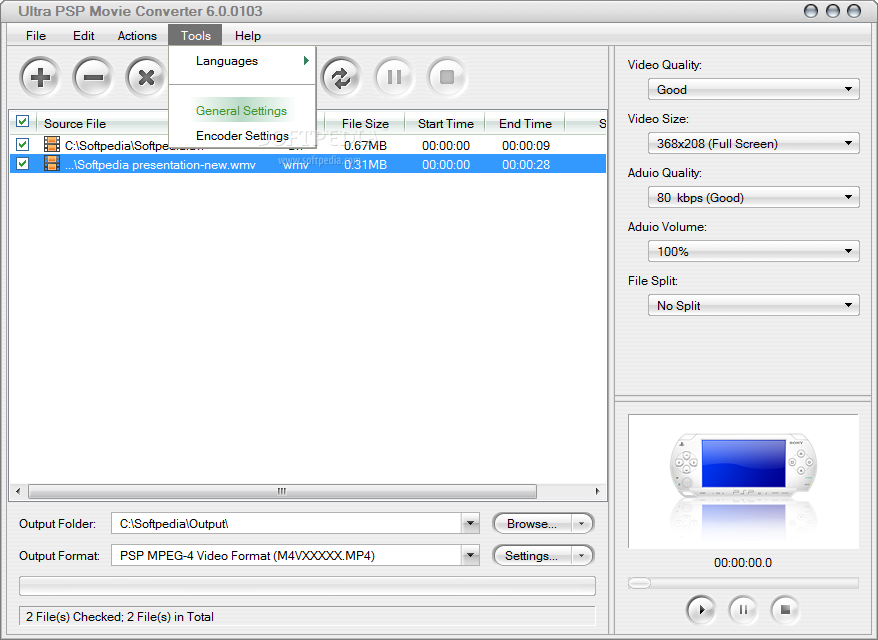Click the PSP preview image
Image resolution: width=878 pixels, height=640 pixels.
pyautogui.click(x=743, y=482)
